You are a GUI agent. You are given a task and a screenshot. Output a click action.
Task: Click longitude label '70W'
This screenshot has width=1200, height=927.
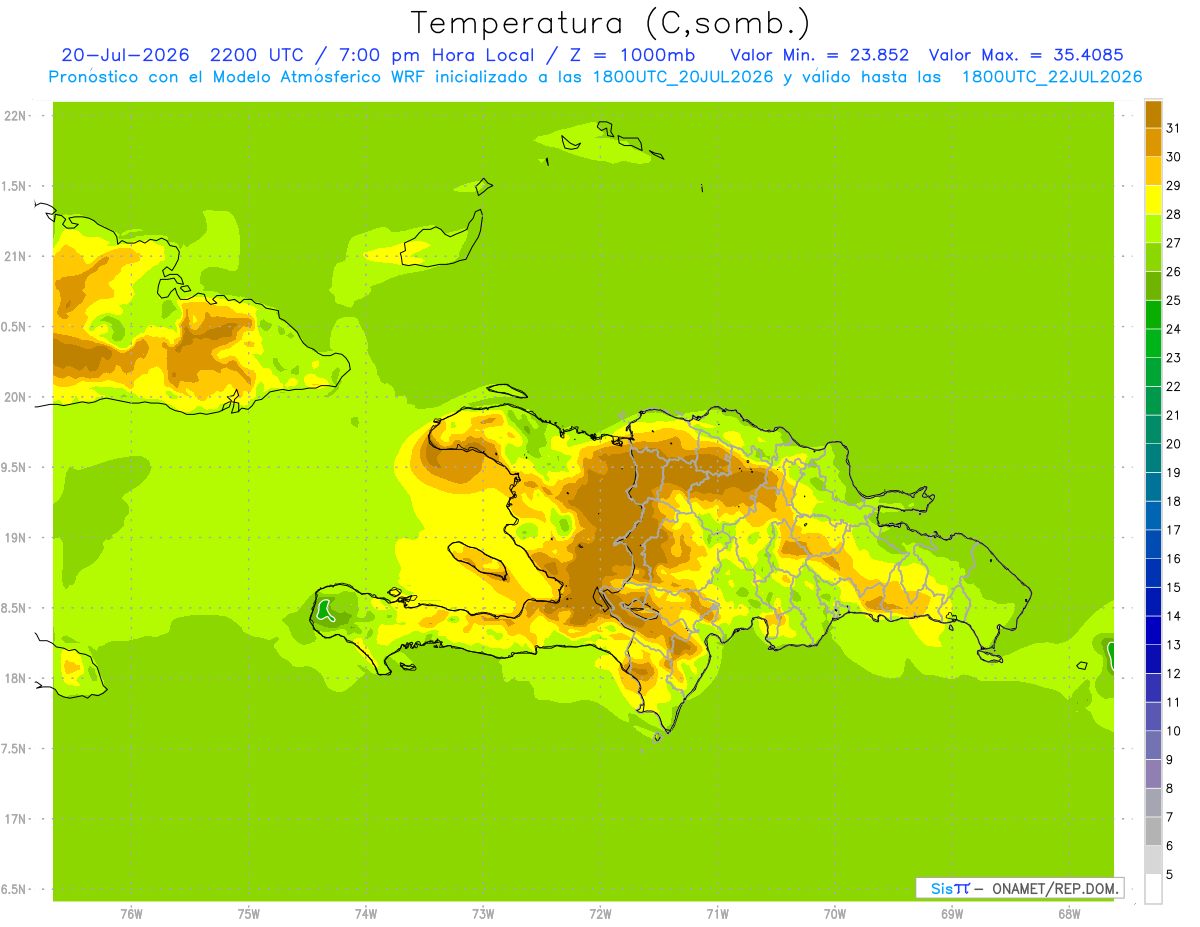835,914
